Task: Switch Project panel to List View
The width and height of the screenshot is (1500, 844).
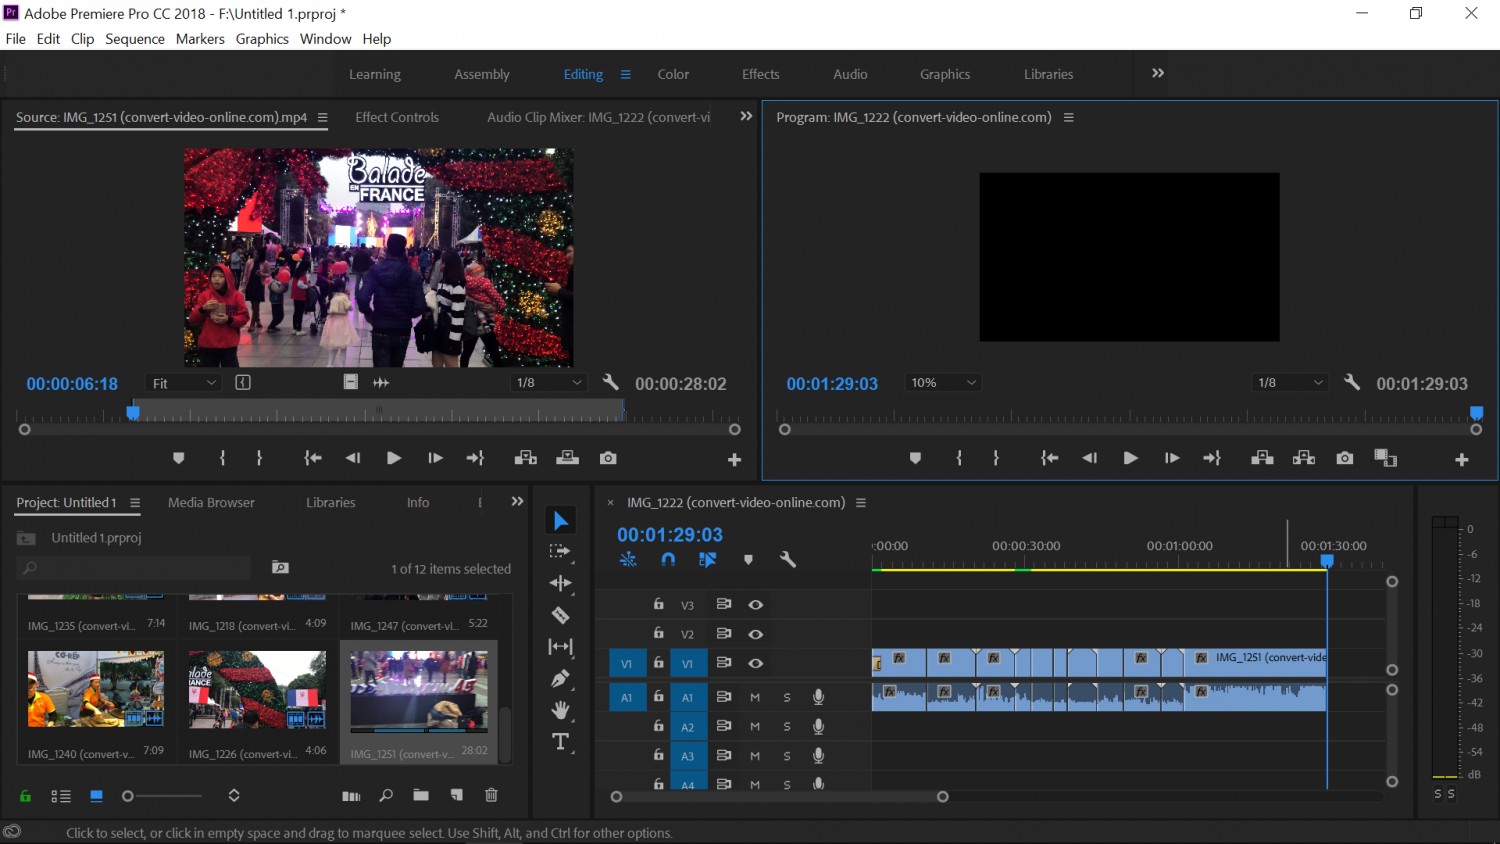Action: click(x=61, y=797)
